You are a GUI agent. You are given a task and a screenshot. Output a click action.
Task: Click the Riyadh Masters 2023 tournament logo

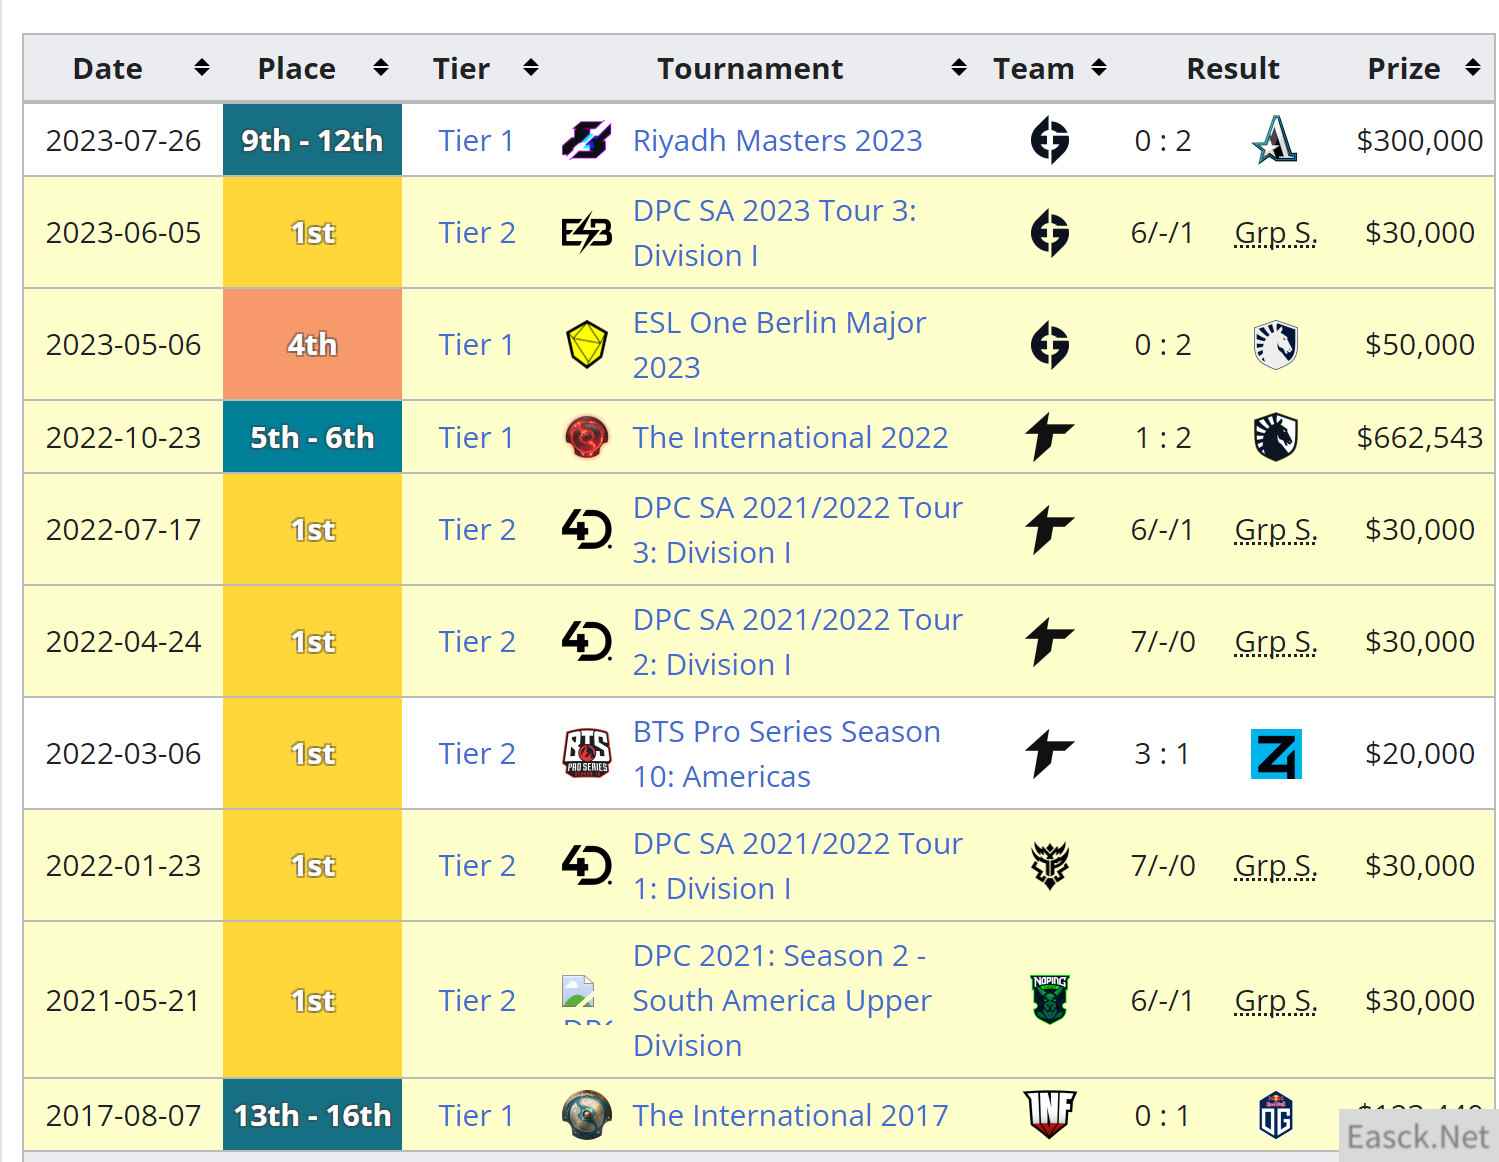(586, 140)
